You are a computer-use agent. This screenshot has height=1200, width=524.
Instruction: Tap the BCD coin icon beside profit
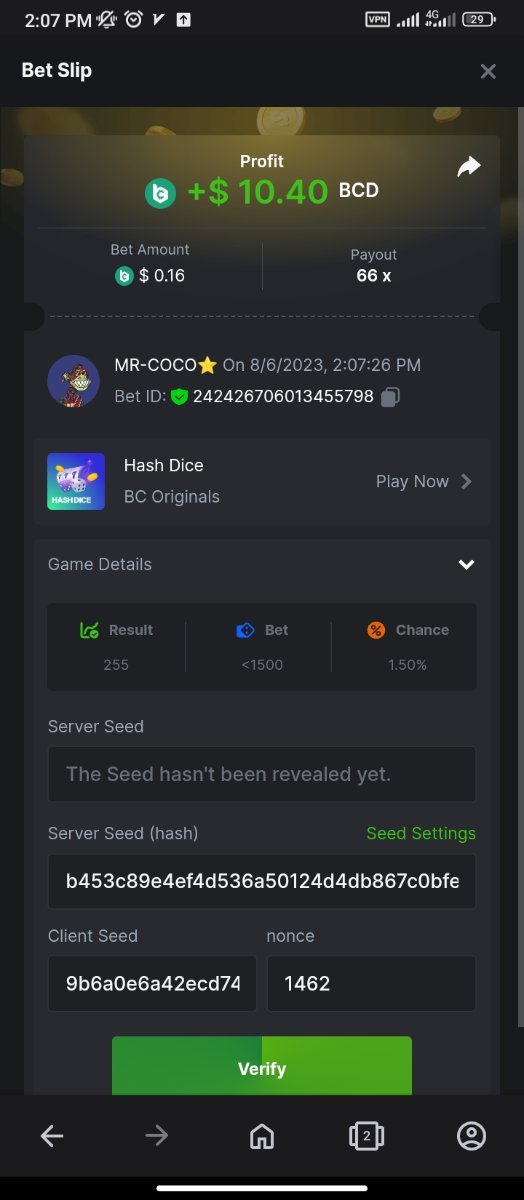(161, 192)
